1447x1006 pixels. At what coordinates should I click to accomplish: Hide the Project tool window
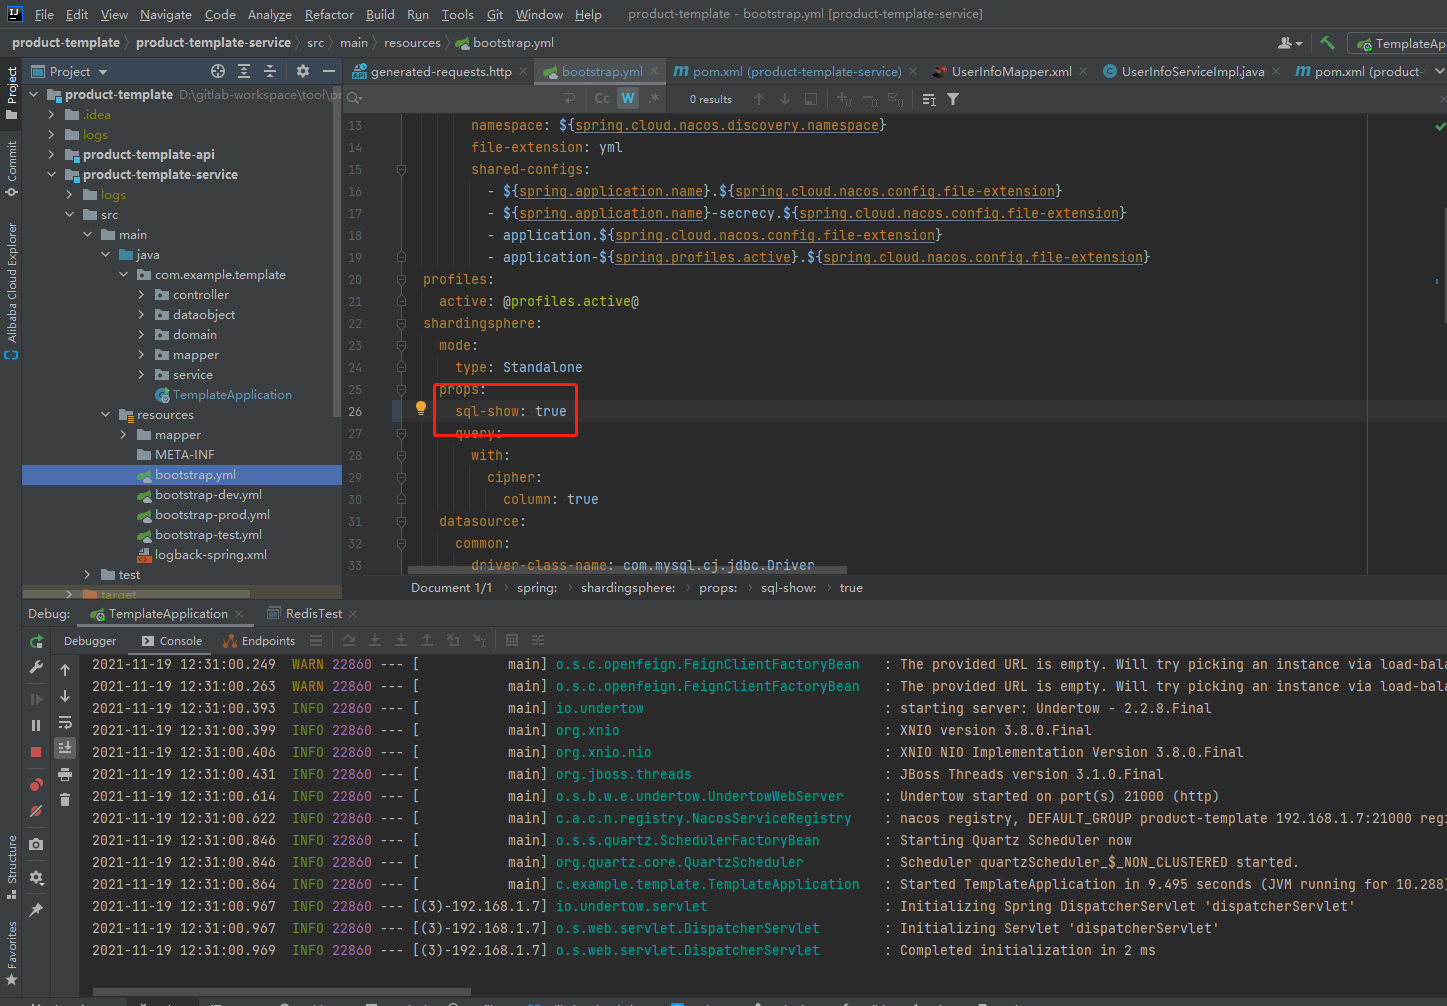pyautogui.click(x=329, y=71)
